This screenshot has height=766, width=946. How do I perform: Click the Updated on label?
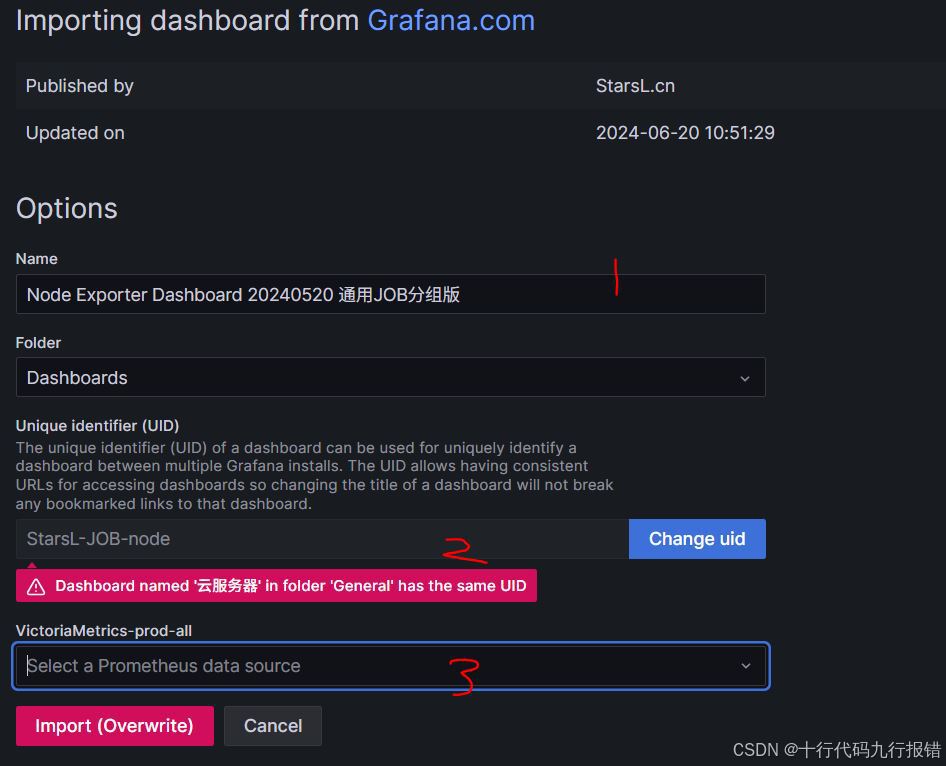75,133
